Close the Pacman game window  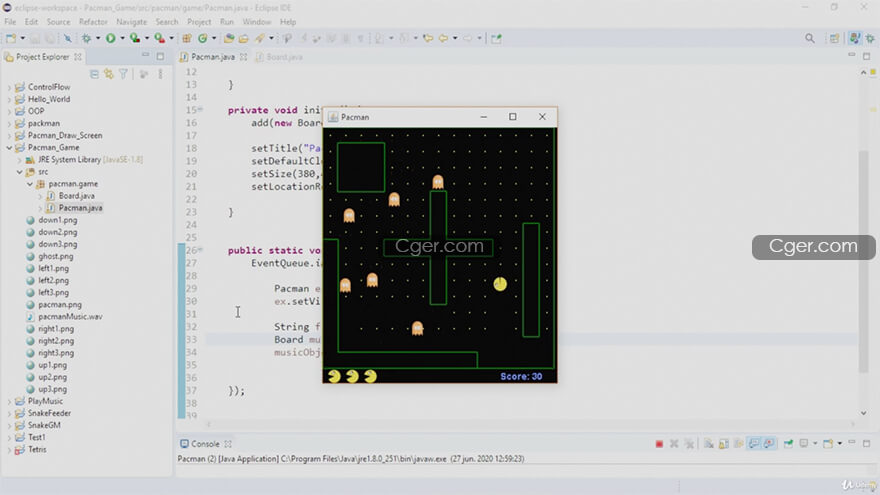point(542,117)
